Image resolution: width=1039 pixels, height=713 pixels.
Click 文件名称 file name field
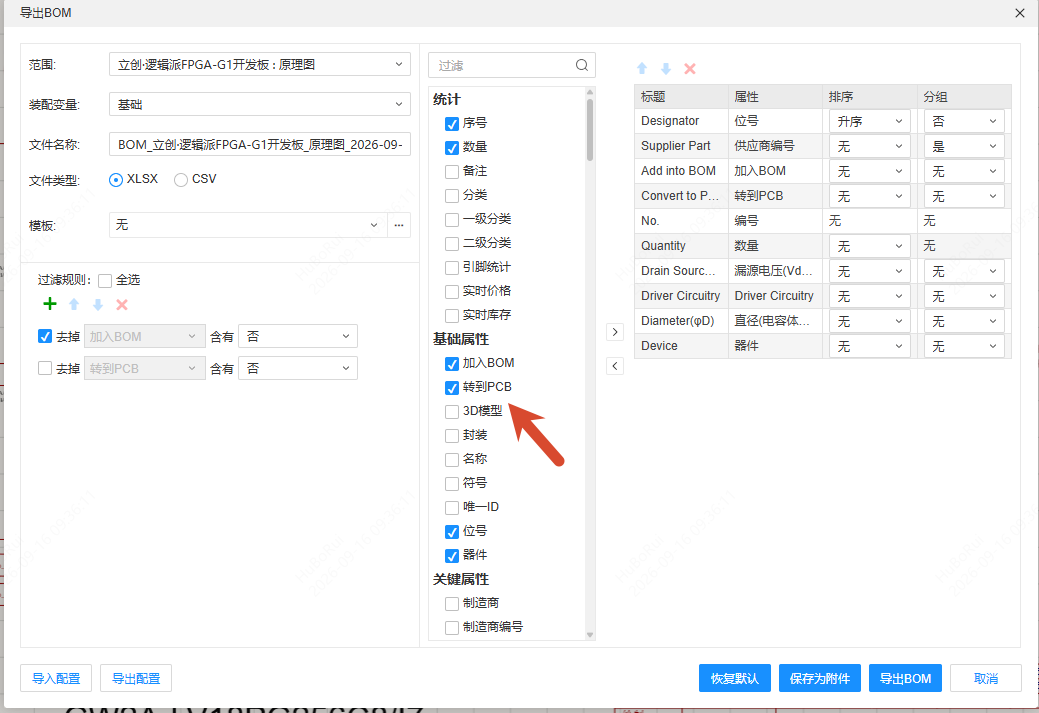(260, 144)
